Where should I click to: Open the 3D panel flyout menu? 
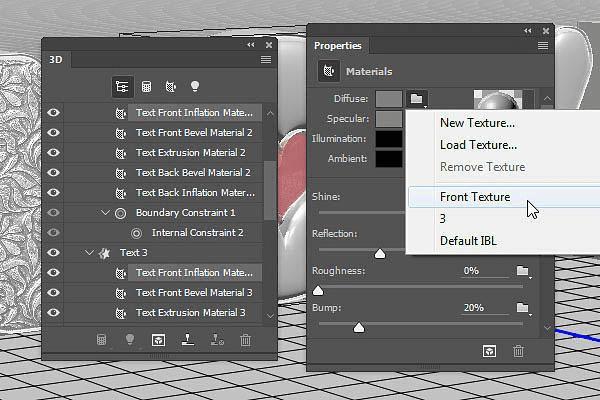click(x=266, y=59)
